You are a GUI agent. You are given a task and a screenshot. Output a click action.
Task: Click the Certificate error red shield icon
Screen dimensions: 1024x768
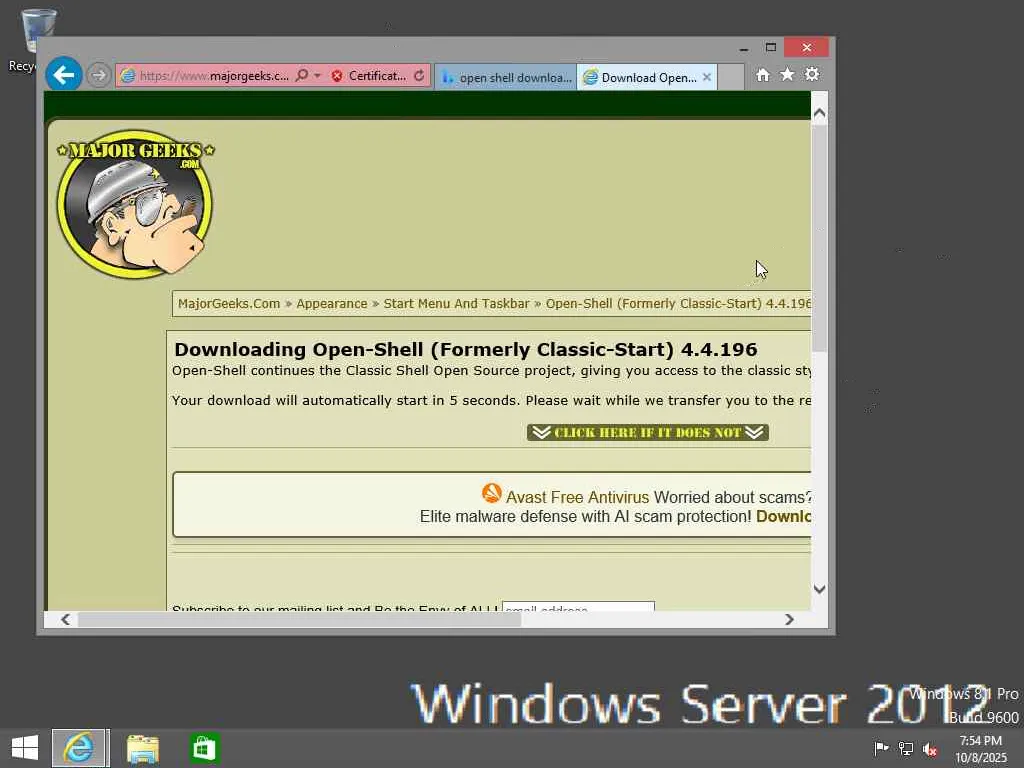337,76
